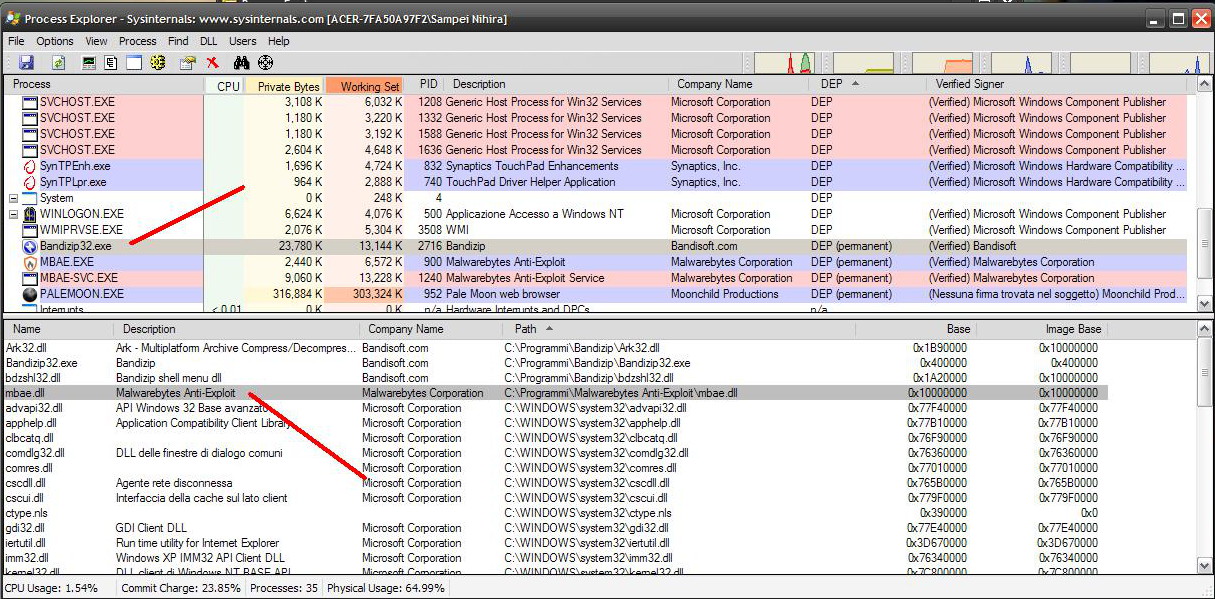
Task: Click the upper pane scrollbar up arrow
Action: coord(1204,85)
